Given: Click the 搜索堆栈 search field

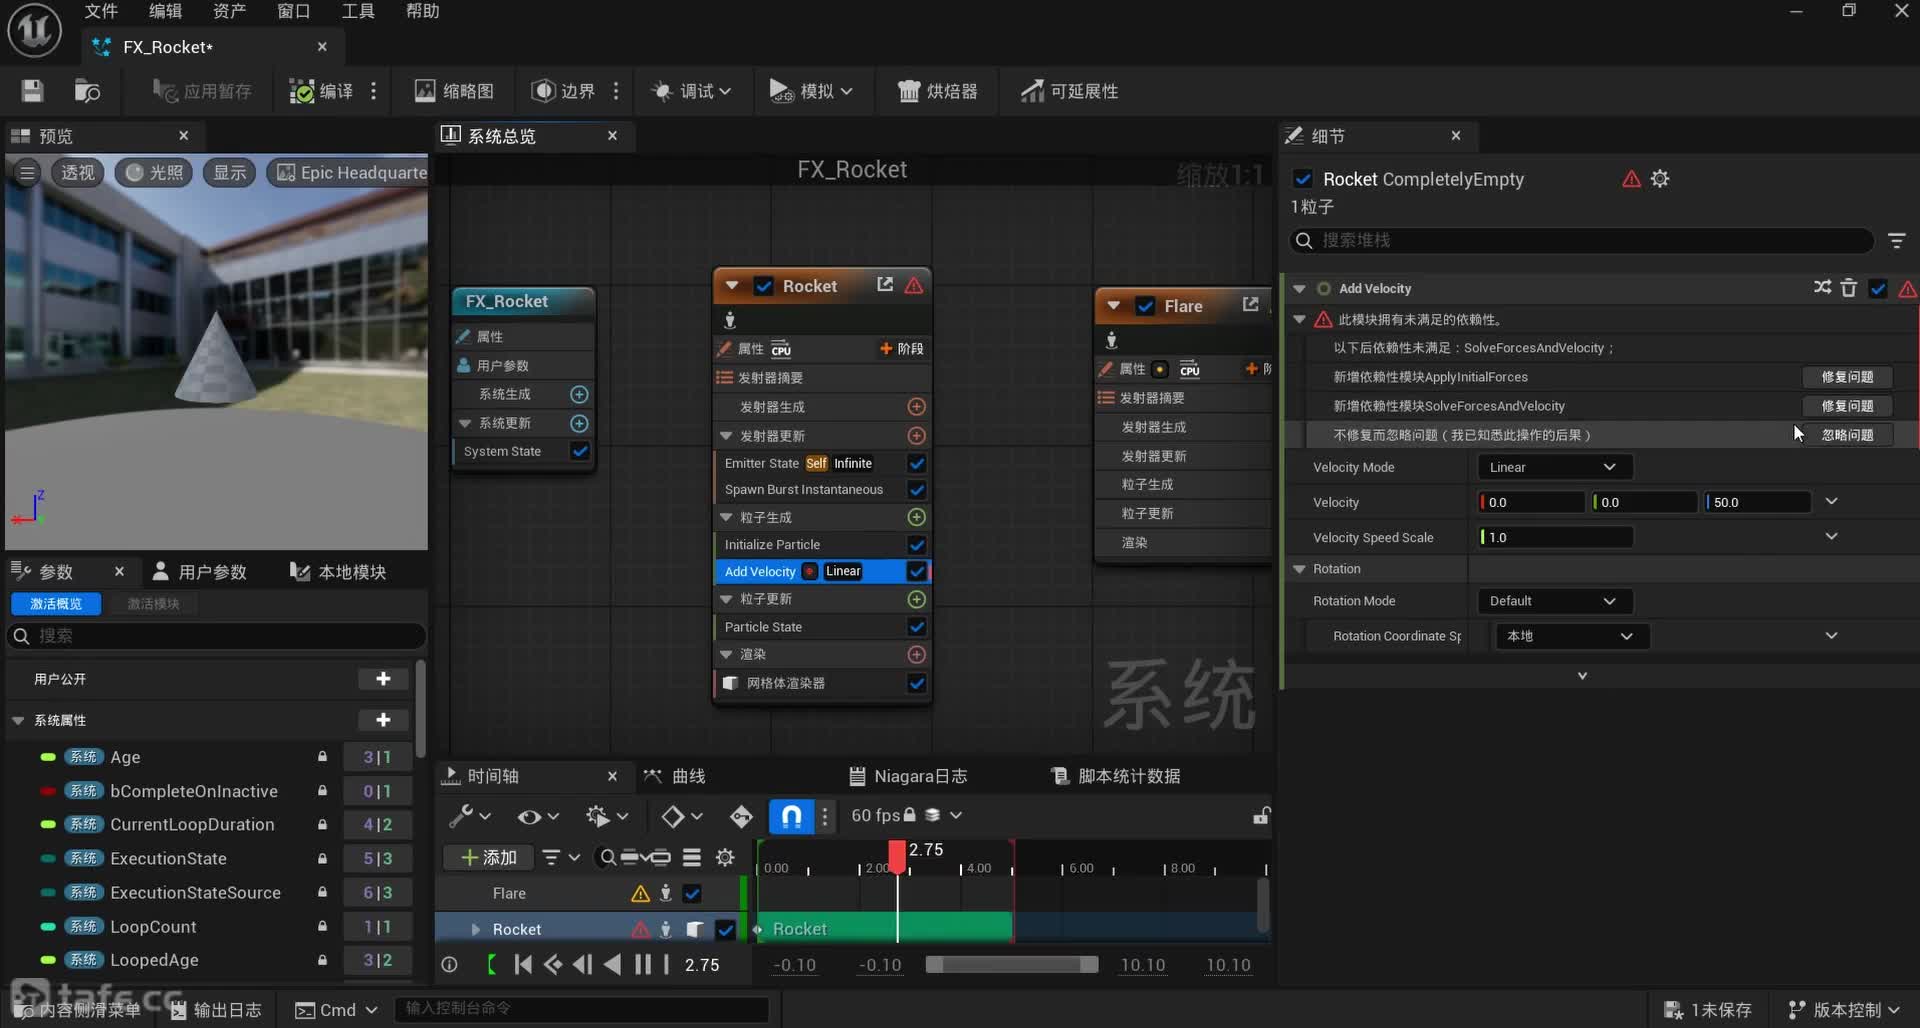Looking at the screenshot, I should pyautogui.click(x=1580, y=240).
